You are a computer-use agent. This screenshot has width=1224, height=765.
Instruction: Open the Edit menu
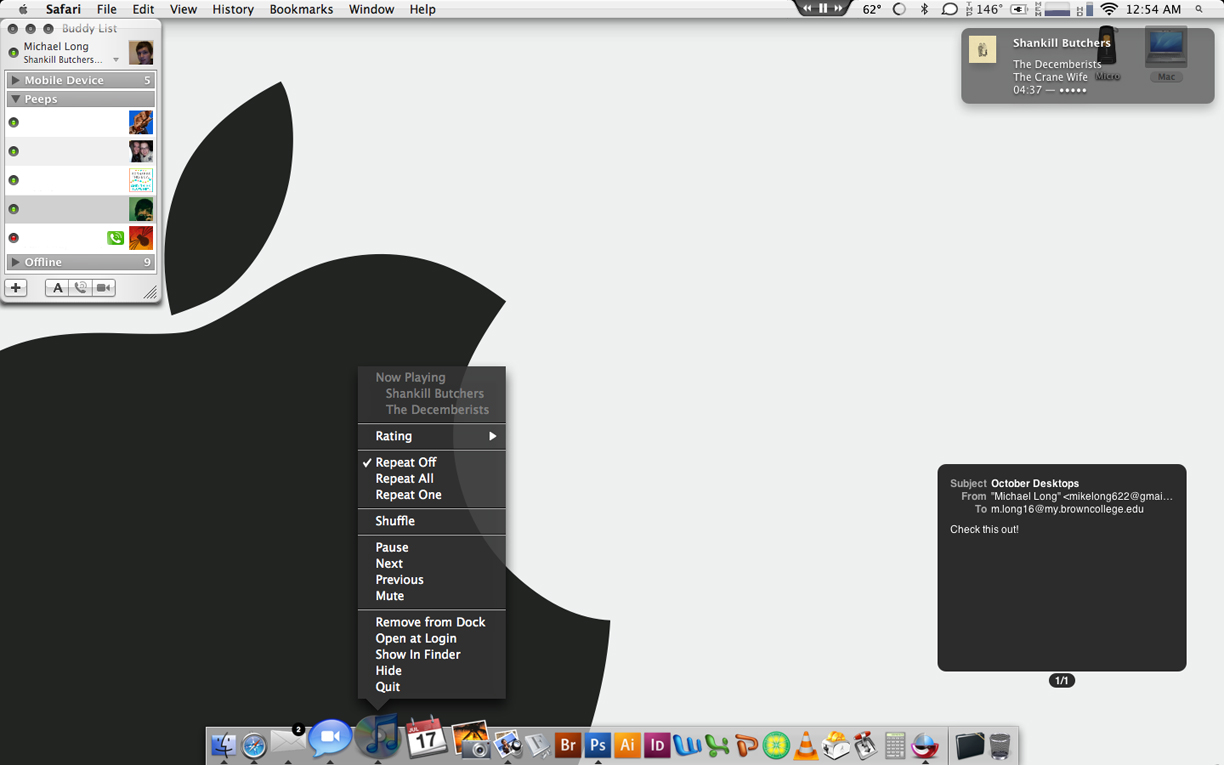click(143, 9)
